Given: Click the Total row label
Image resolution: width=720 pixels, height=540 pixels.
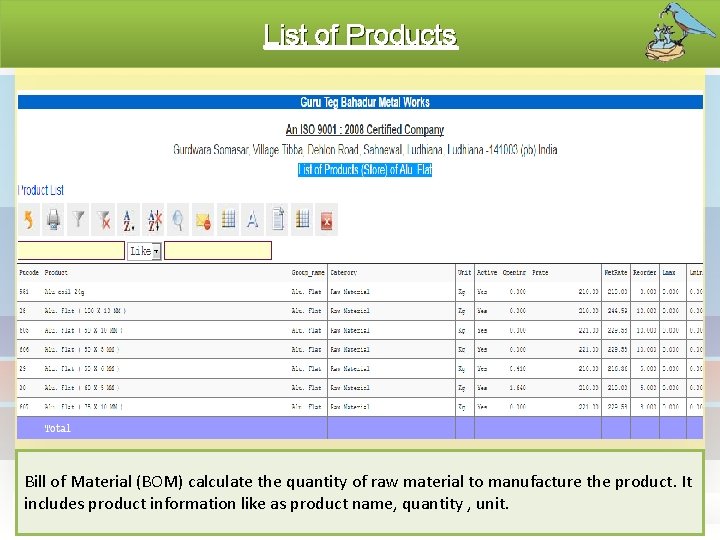Looking at the screenshot, I should pos(57,428).
